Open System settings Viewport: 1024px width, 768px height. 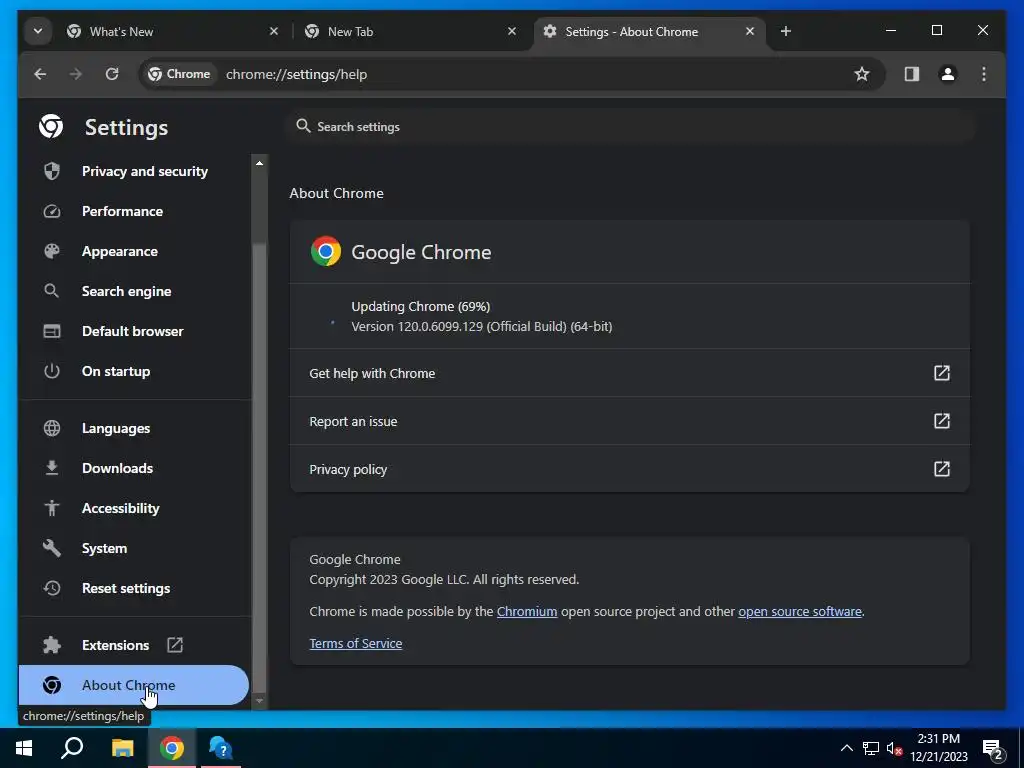point(135,549)
